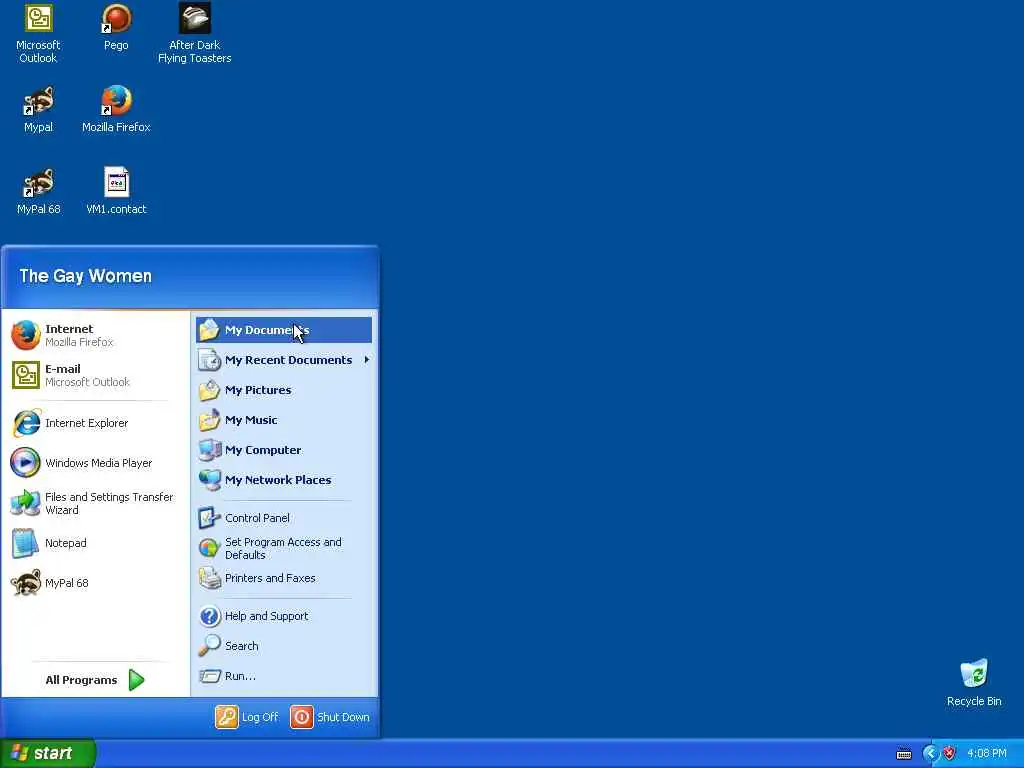Screen dimensions: 1024x768
Task: Select the VM1.contact file on desktop
Action: pos(116,191)
